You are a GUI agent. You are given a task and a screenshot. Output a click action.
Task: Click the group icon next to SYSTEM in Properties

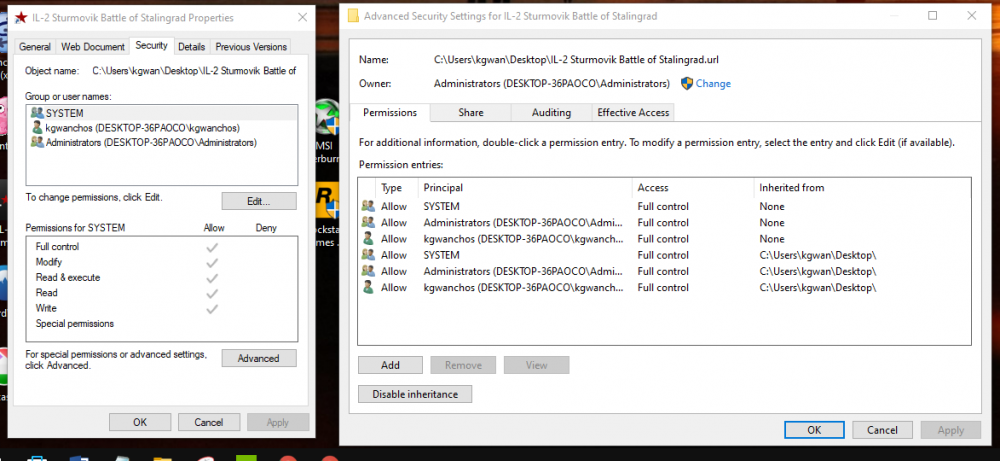[37, 113]
